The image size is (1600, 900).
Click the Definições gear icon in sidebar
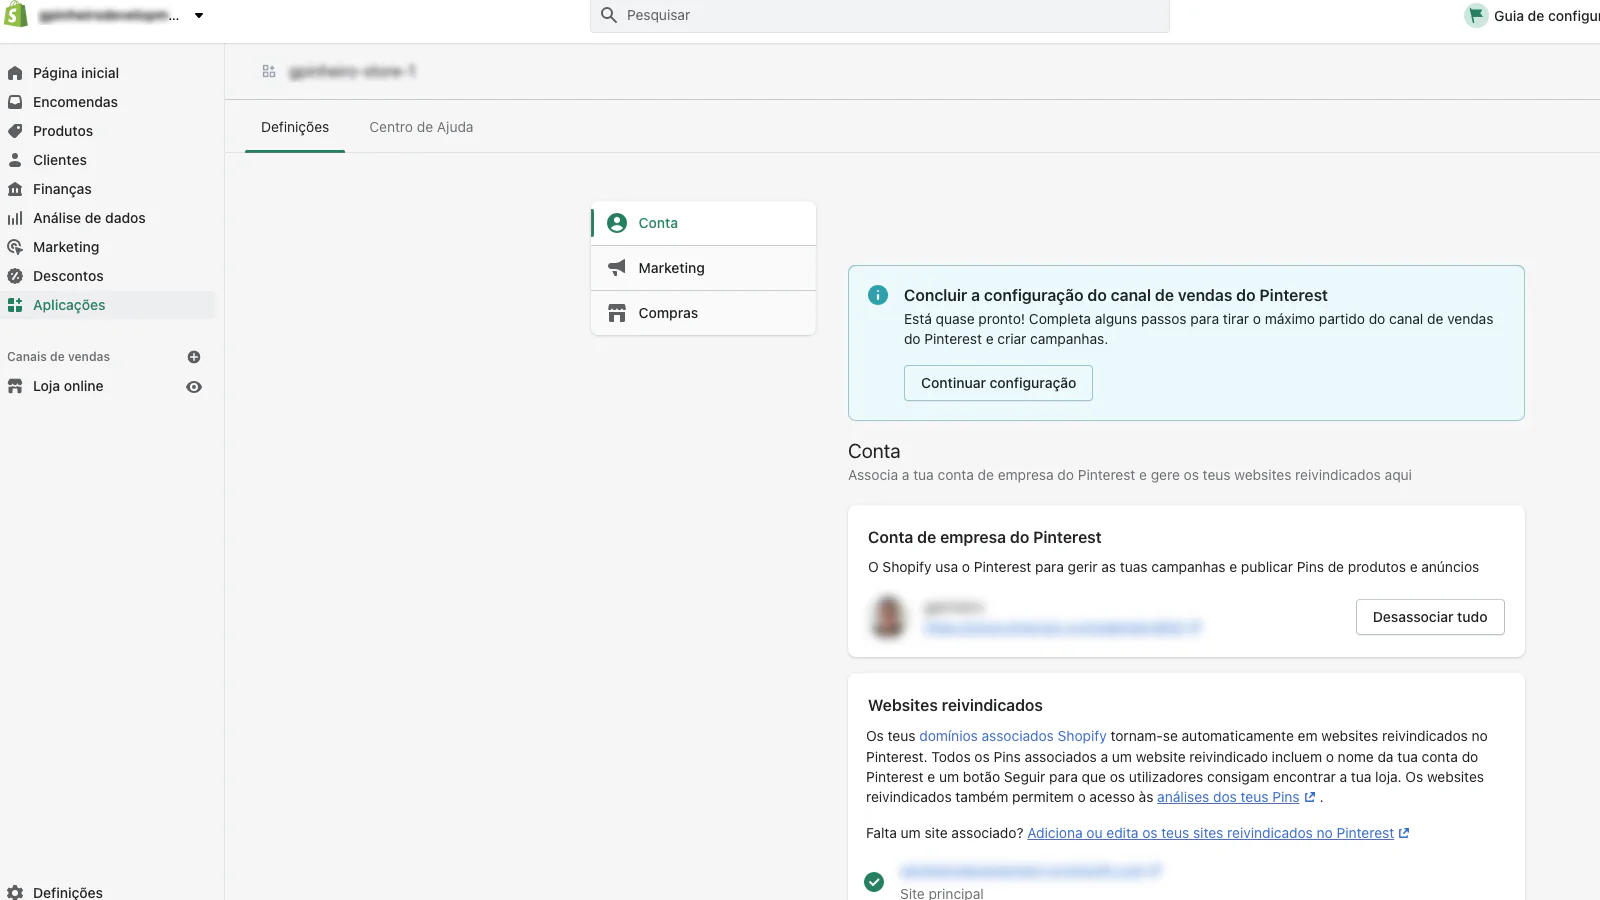[15, 892]
